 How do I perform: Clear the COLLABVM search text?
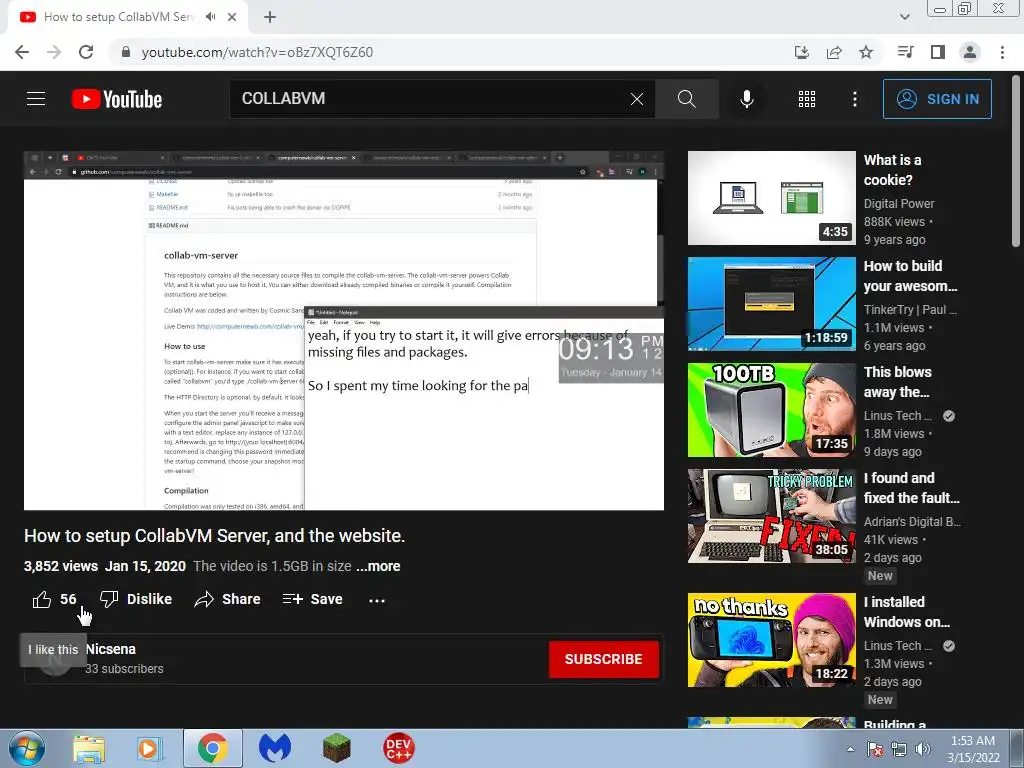pos(637,99)
